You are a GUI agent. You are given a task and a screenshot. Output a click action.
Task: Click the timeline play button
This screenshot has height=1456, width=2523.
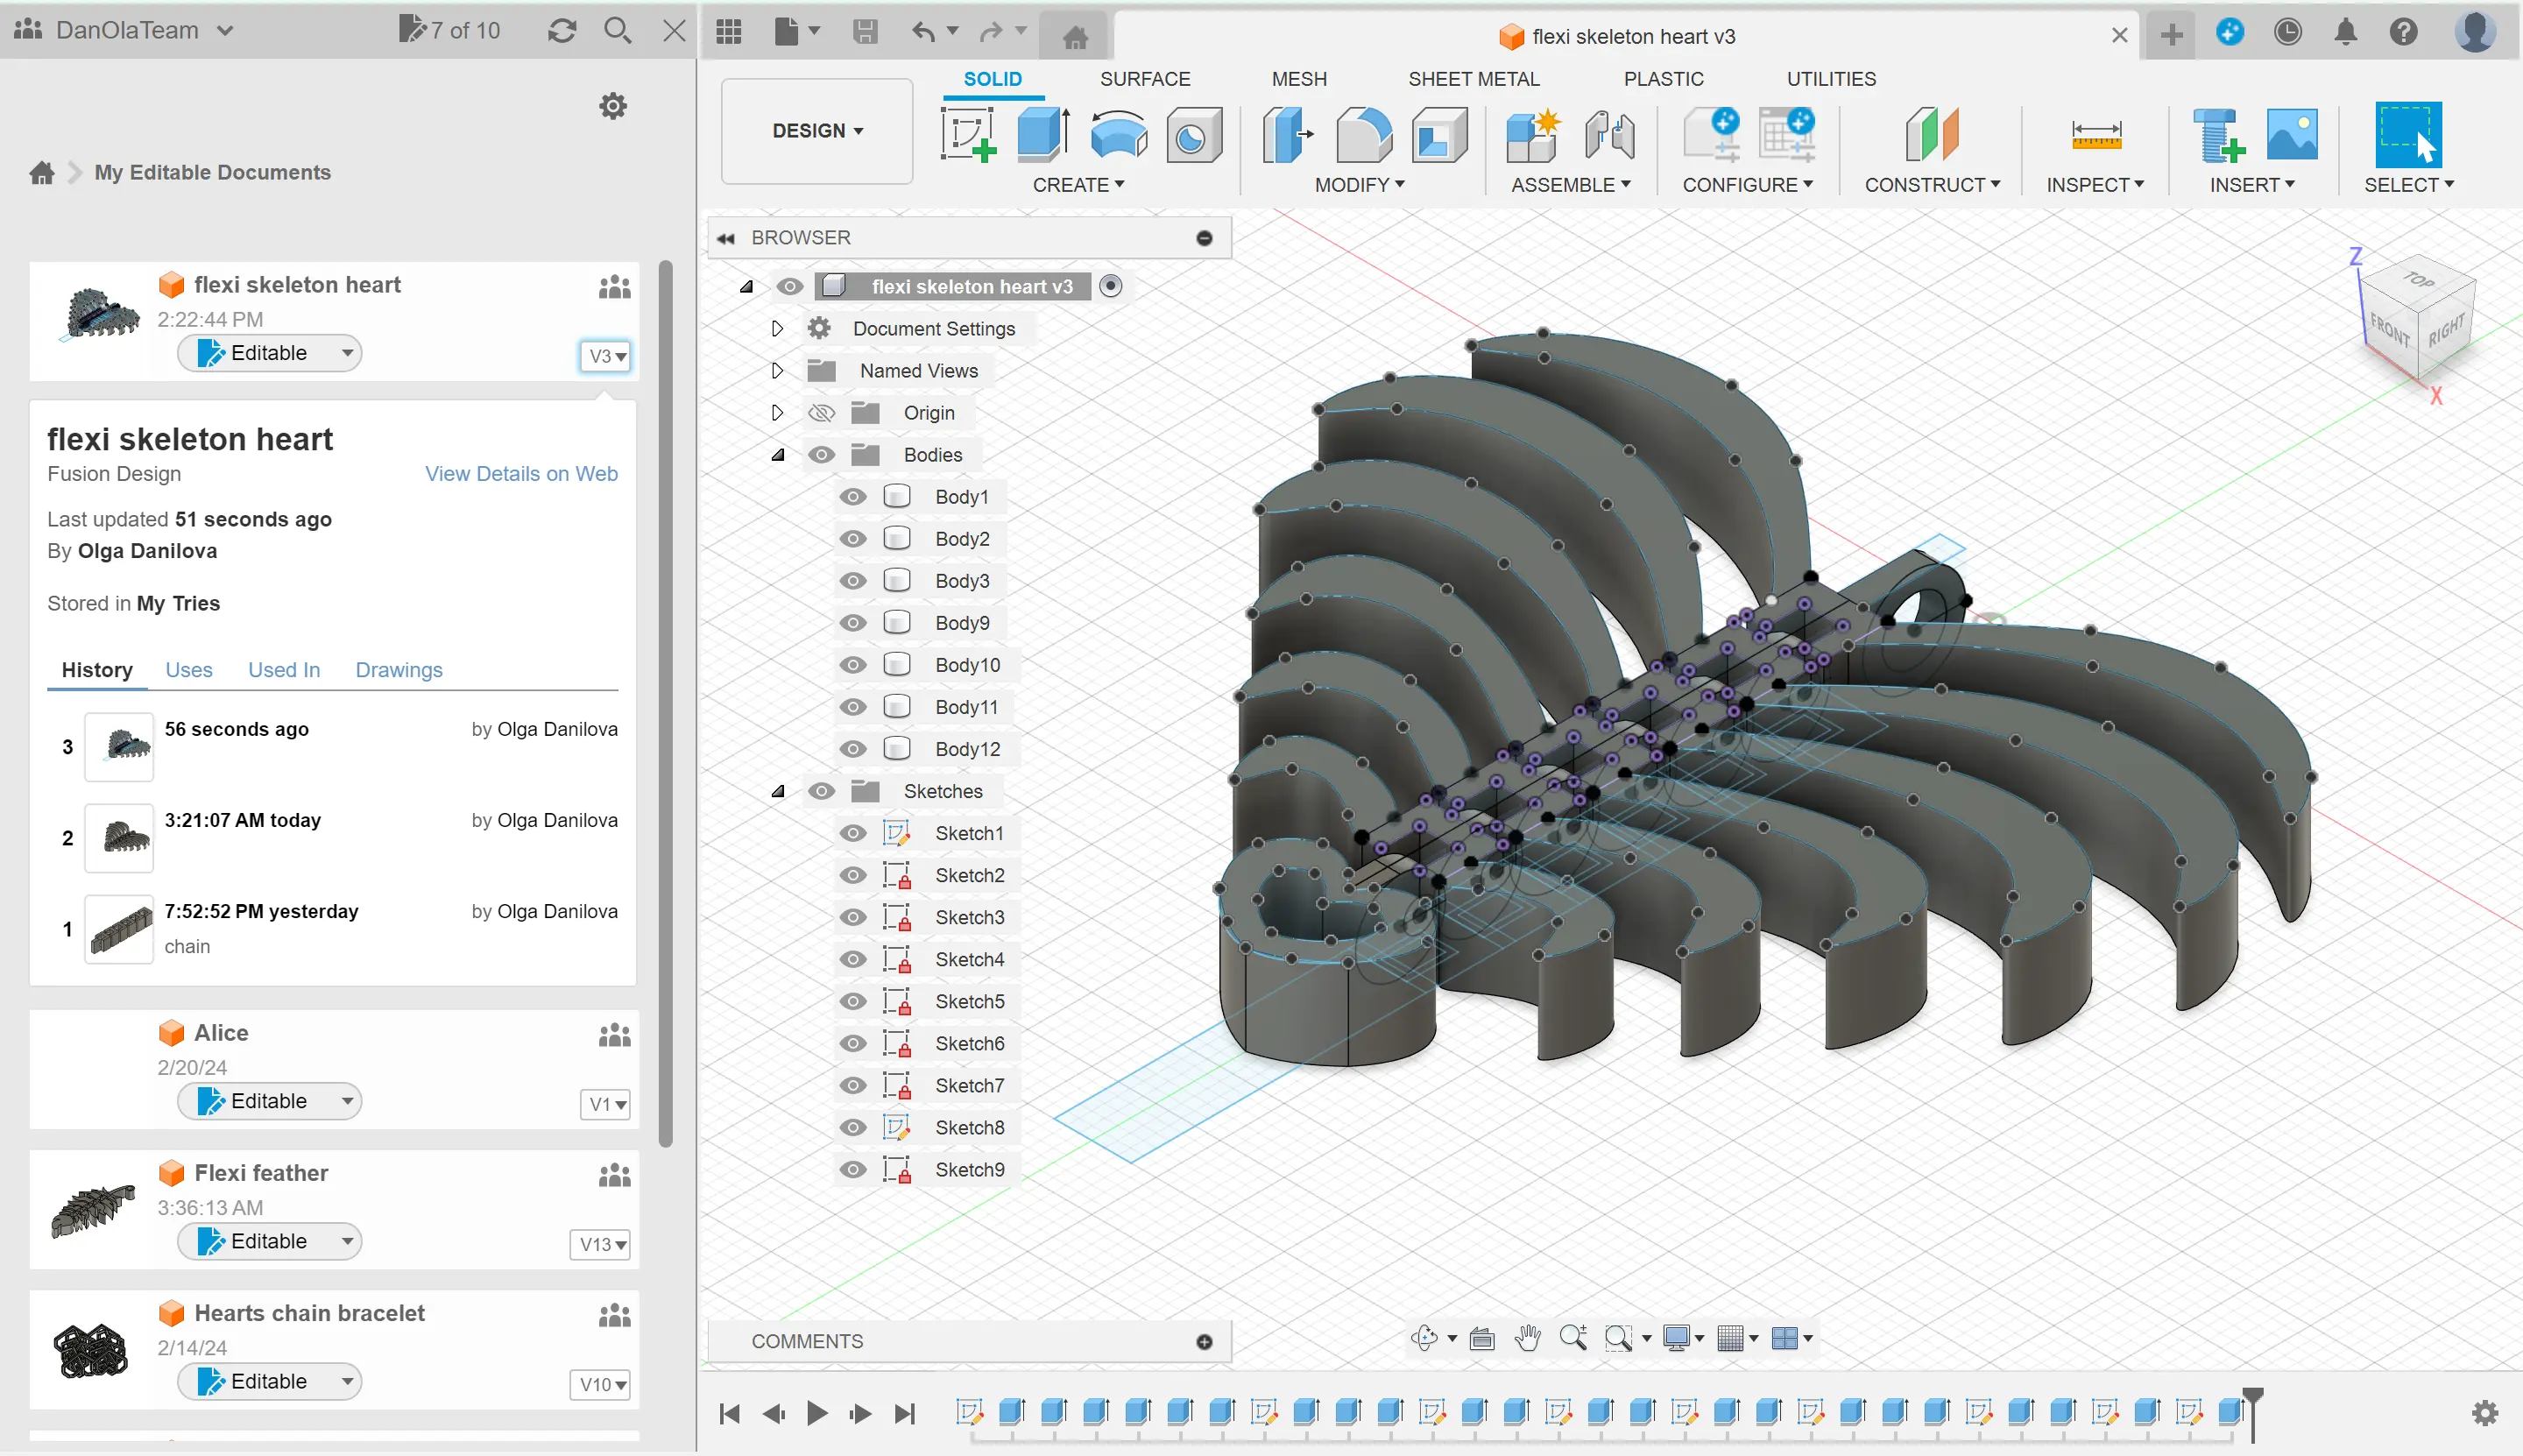point(817,1413)
